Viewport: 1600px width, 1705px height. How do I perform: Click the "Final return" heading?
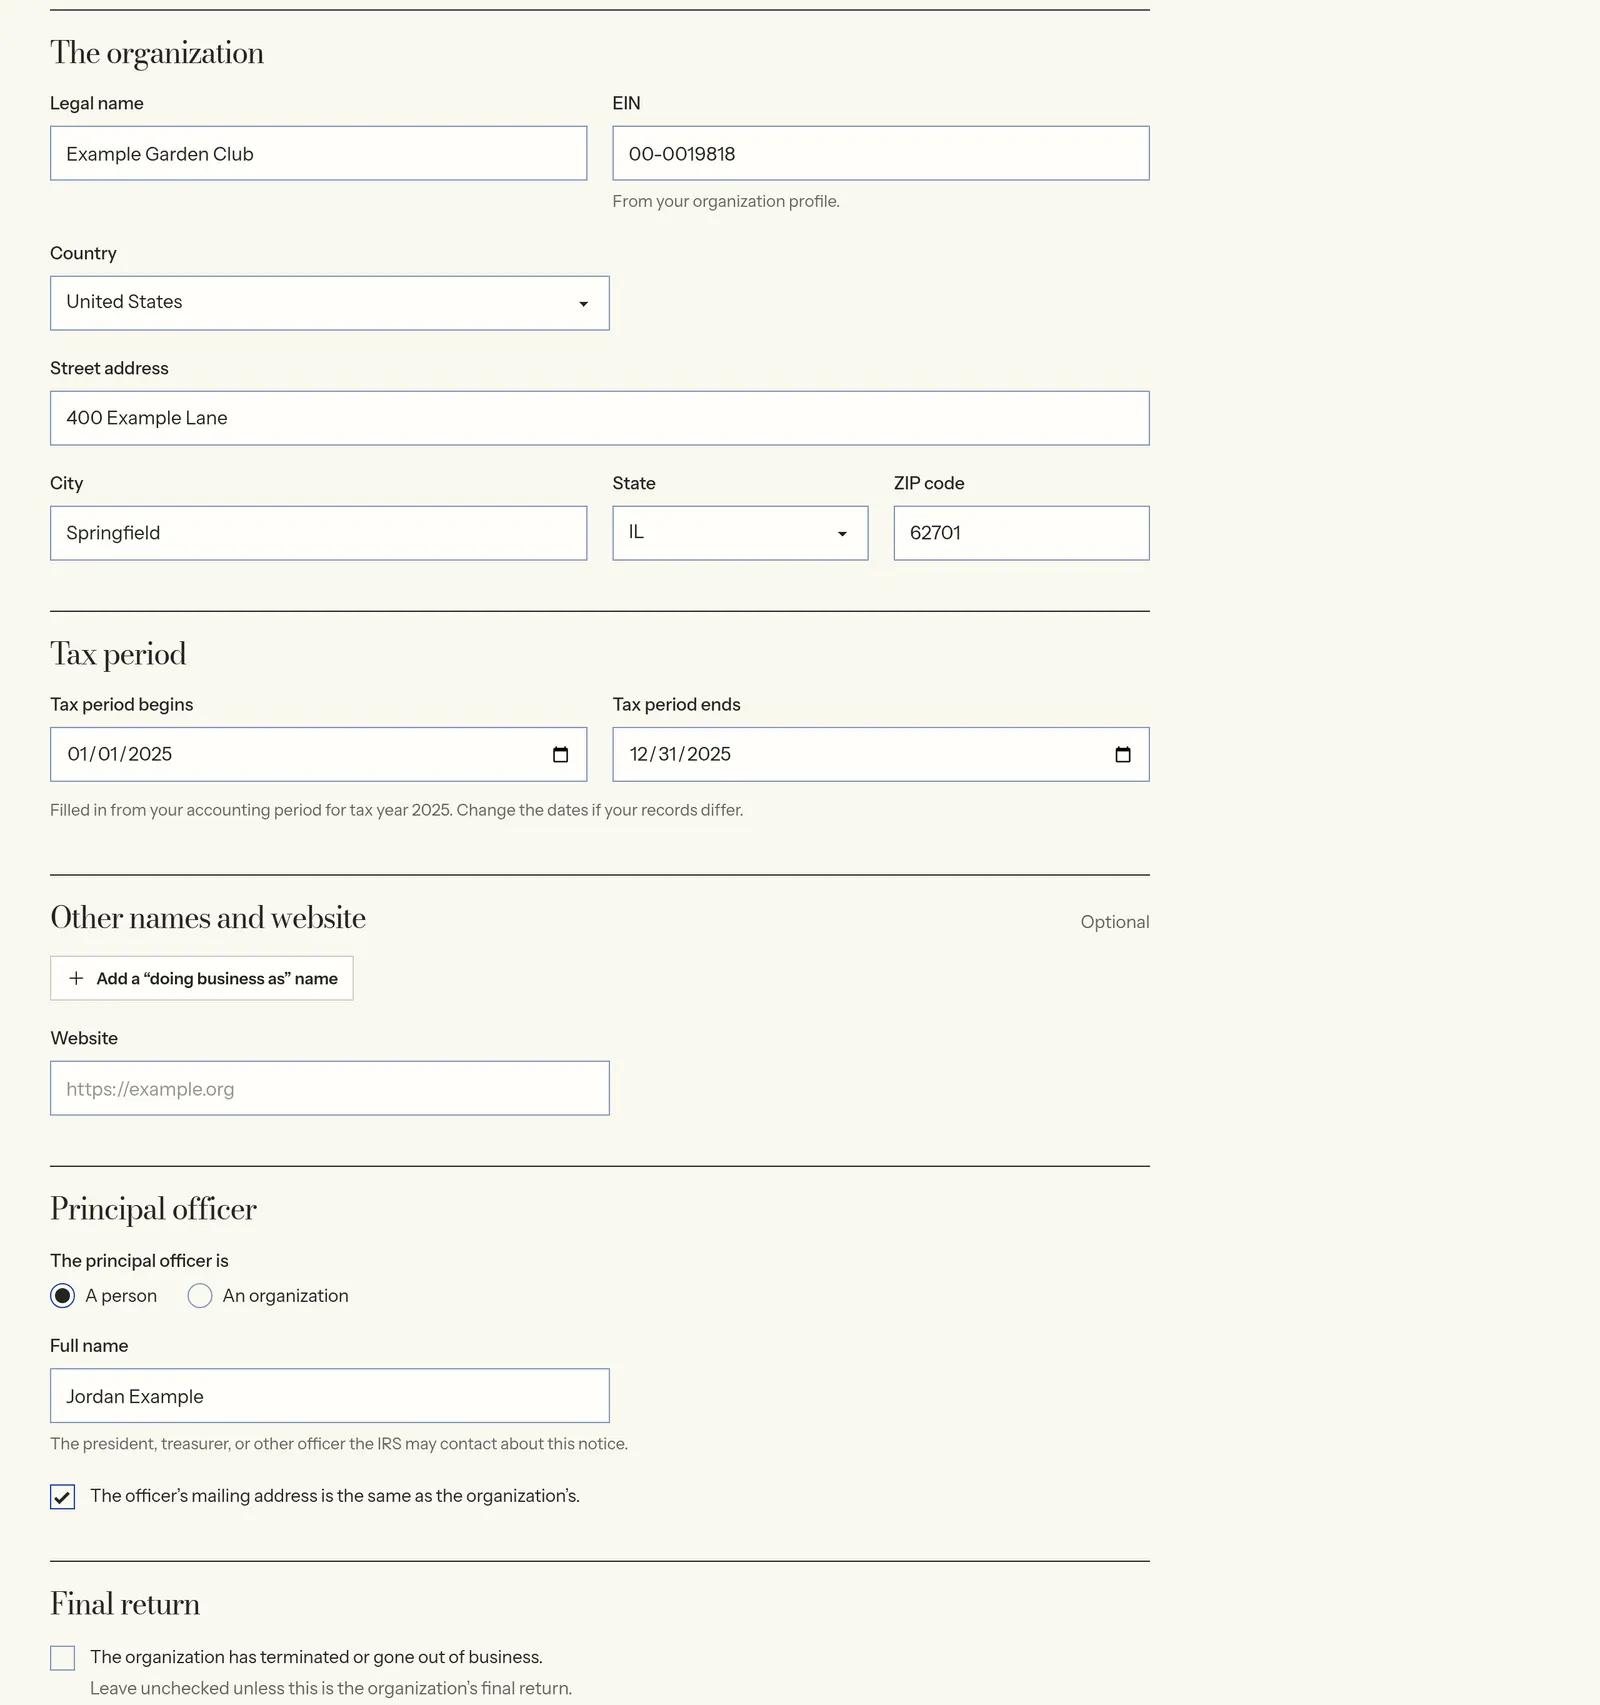[125, 1604]
